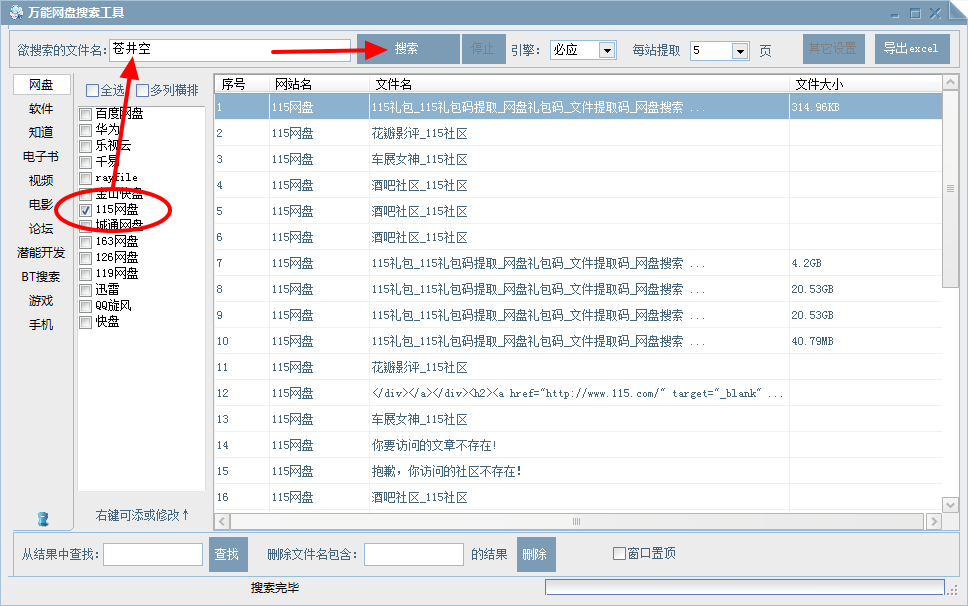Click the 导出excel export button

point(912,49)
